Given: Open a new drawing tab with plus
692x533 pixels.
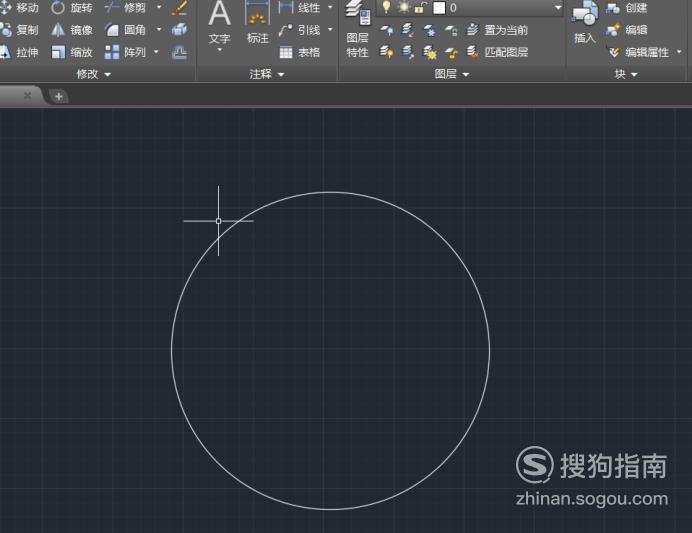Looking at the screenshot, I should tap(59, 96).
